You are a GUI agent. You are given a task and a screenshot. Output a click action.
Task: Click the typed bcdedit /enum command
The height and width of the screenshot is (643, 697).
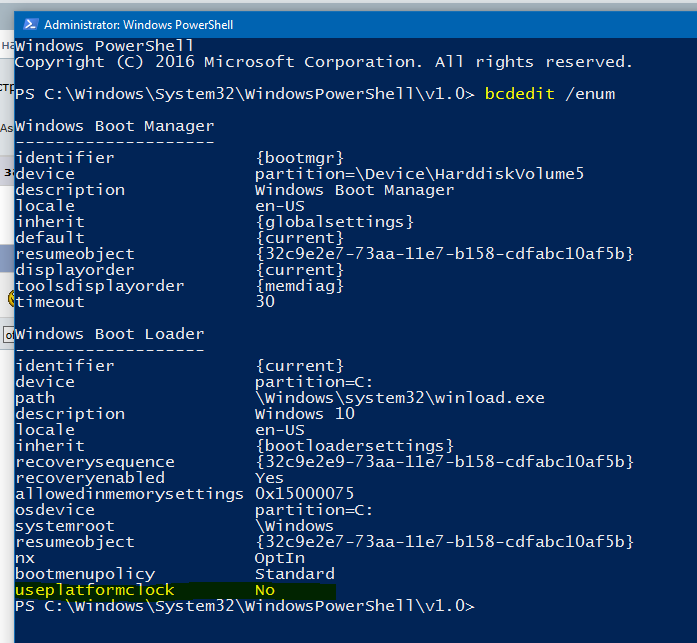tap(549, 94)
